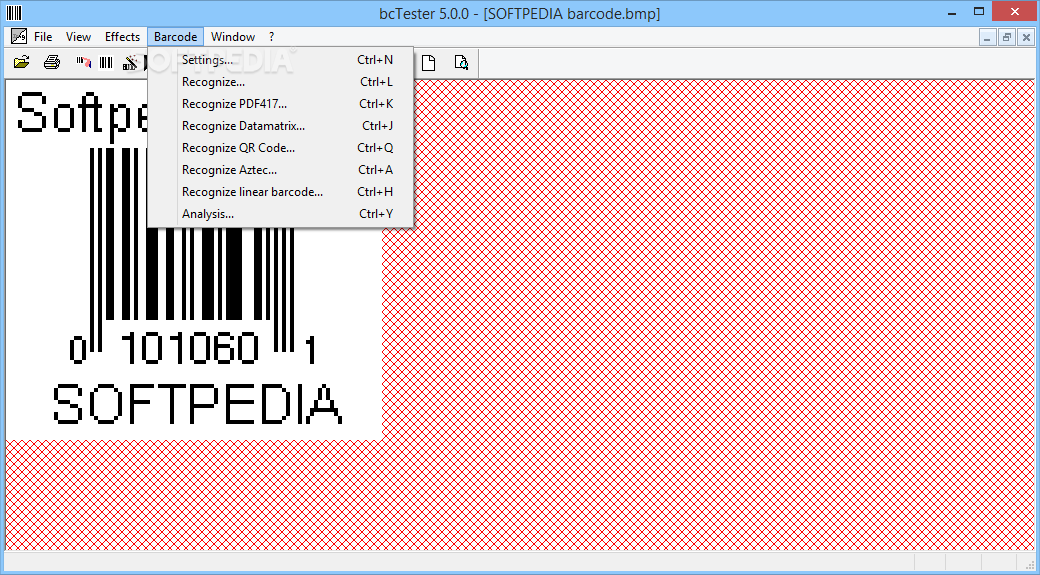
Task: Click the printer icon in toolbar
Action: click(52, 62)
